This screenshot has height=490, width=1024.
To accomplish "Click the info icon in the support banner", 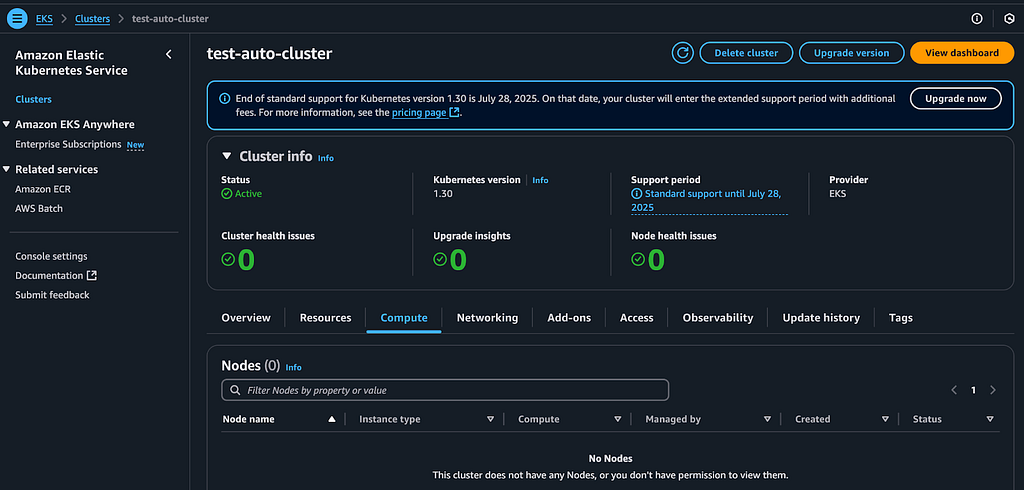I will pyautogui.click(x=225, y=99).
